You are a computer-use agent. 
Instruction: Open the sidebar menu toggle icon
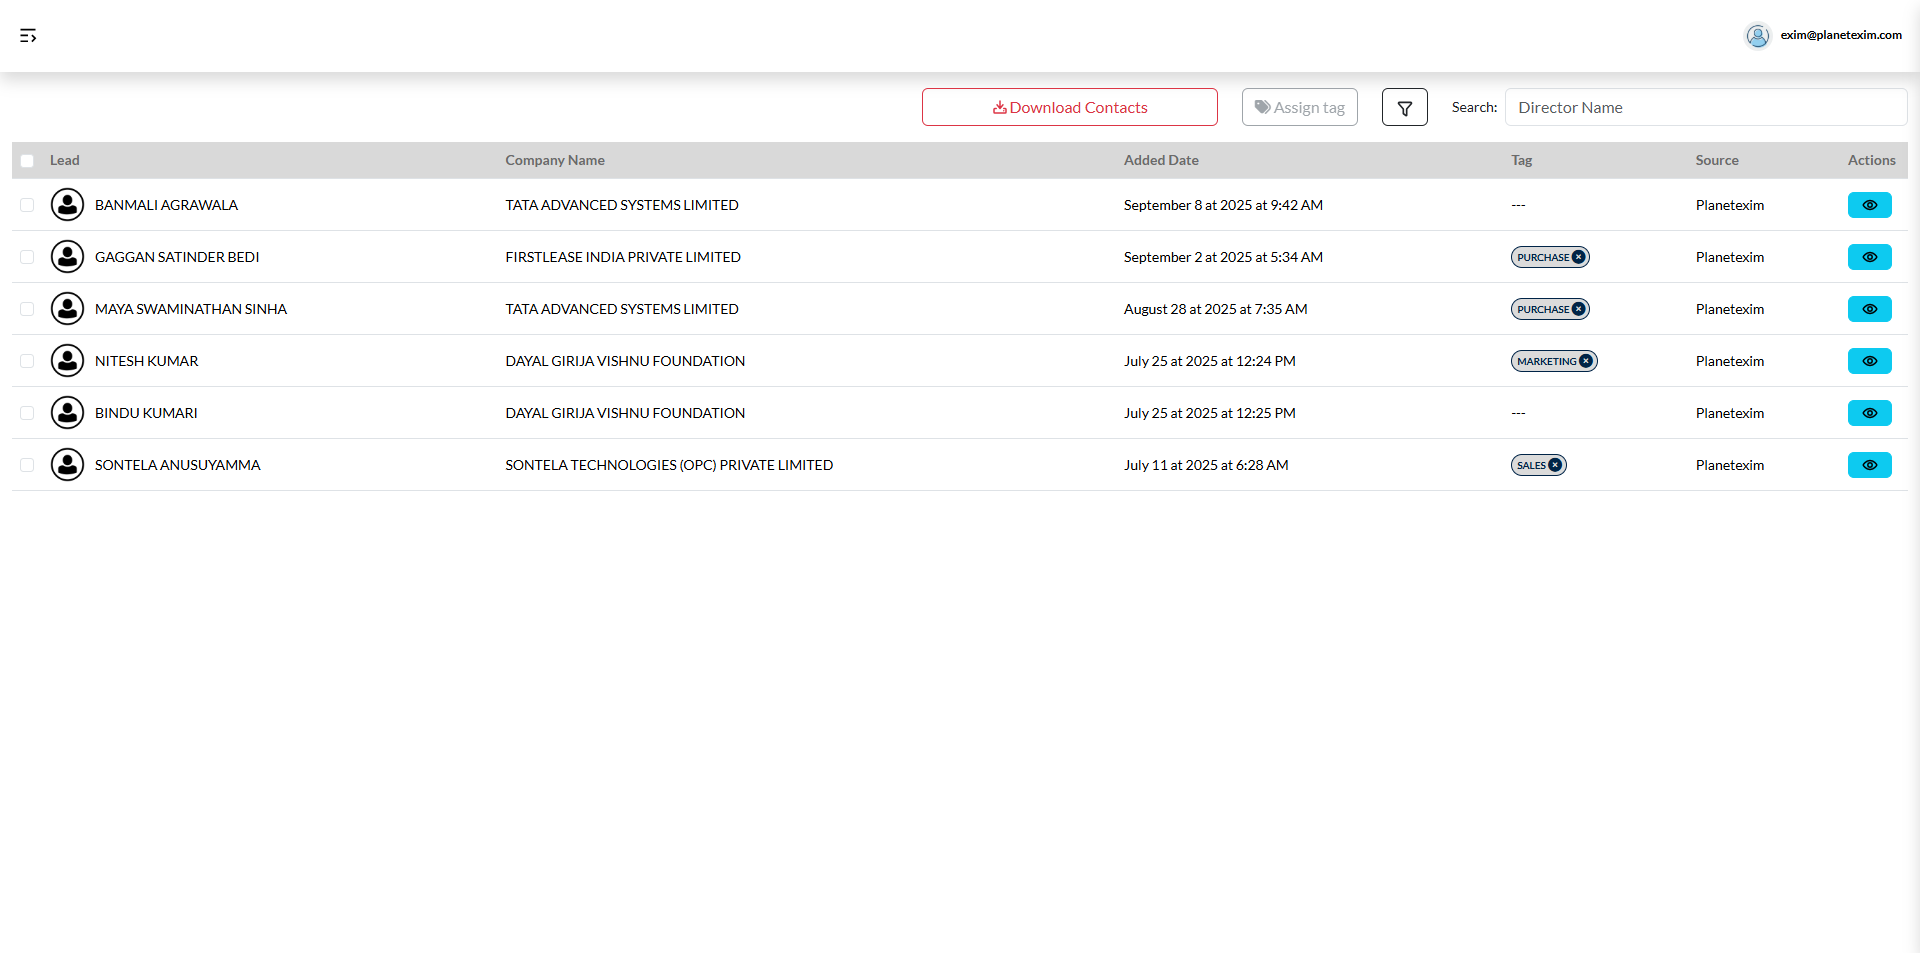point(28,36)
